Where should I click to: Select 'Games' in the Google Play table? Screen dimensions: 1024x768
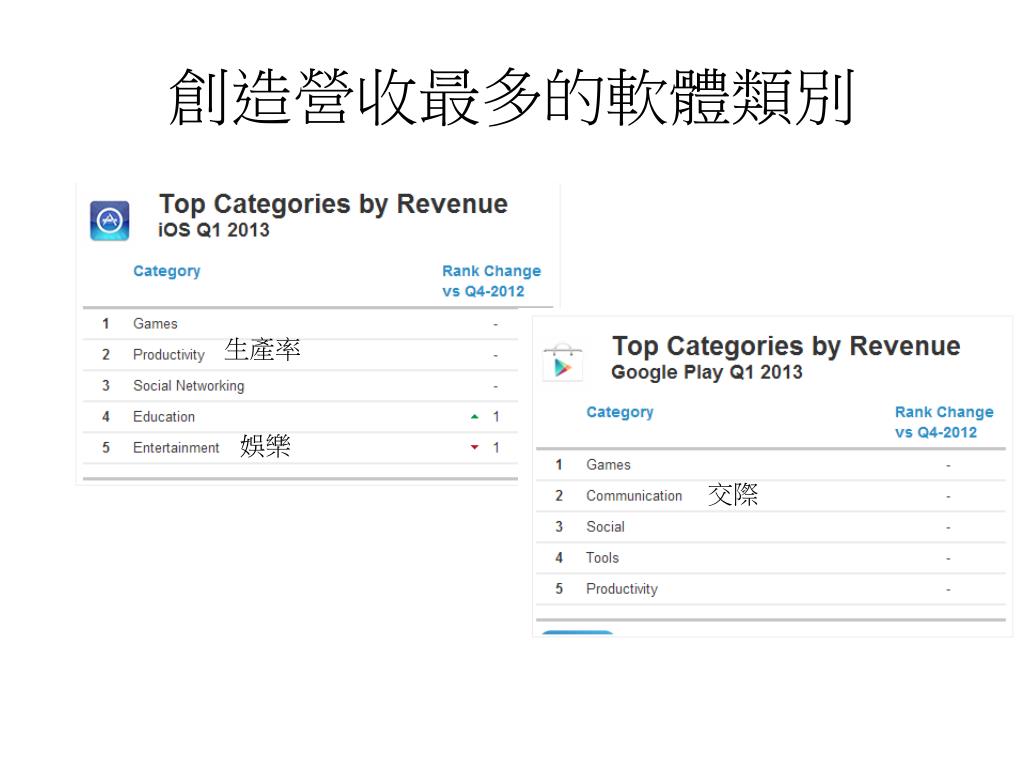[x=609, y=465]
